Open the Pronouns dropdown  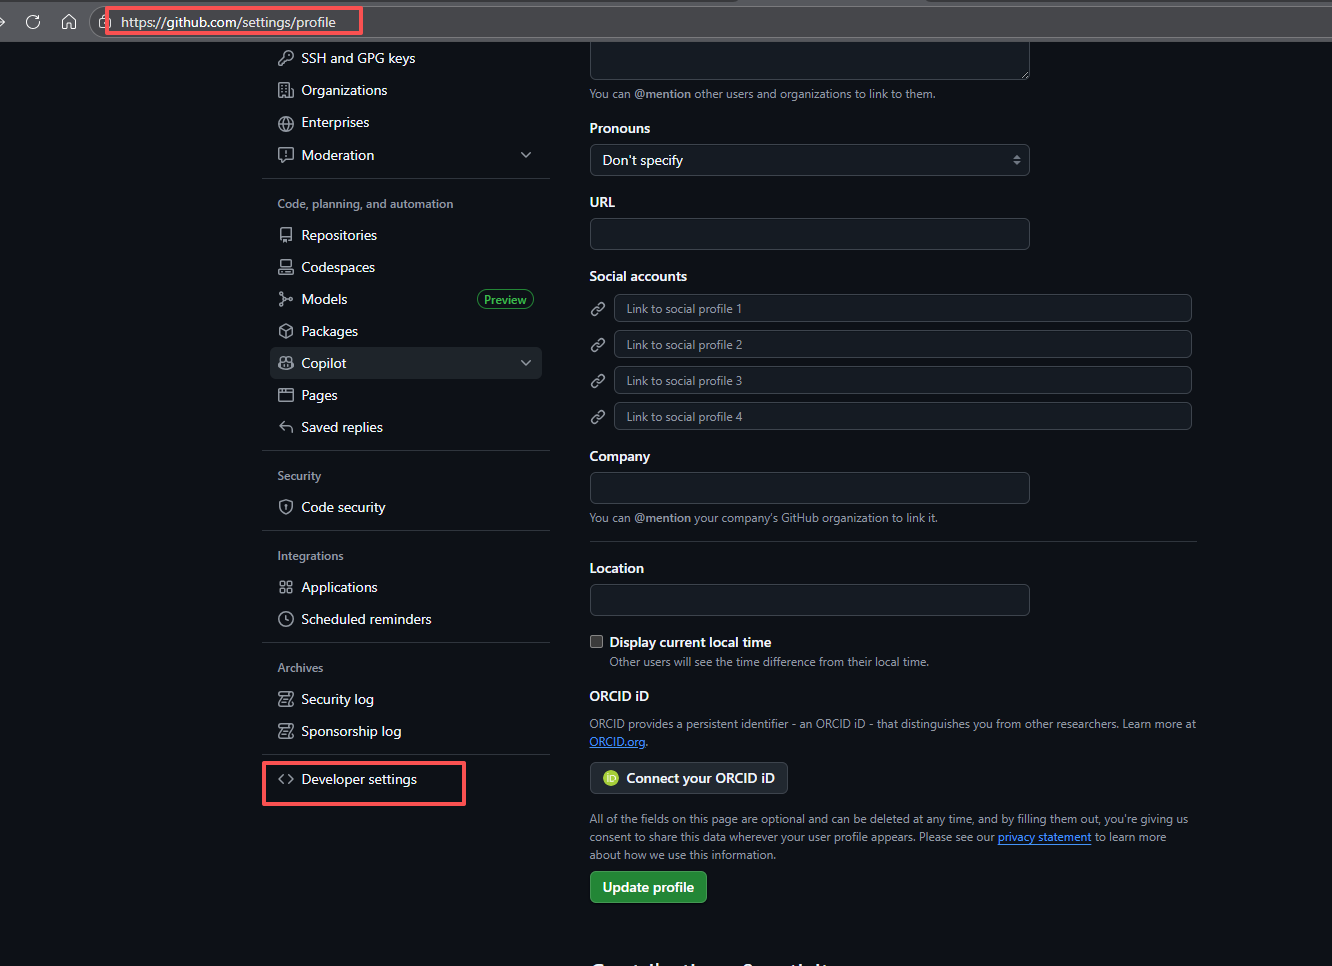[810, 160]
